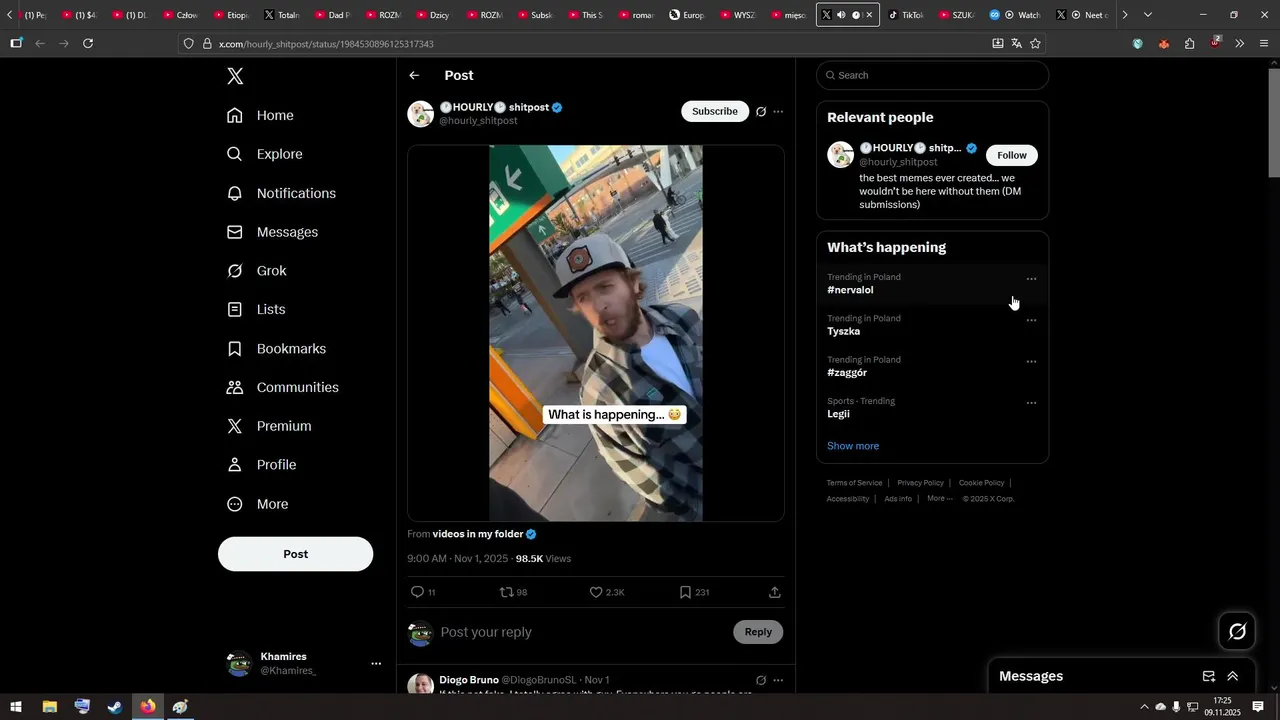Expand the footer More link
Viewport: 1280px width, 720px height.
click(938, 498)
